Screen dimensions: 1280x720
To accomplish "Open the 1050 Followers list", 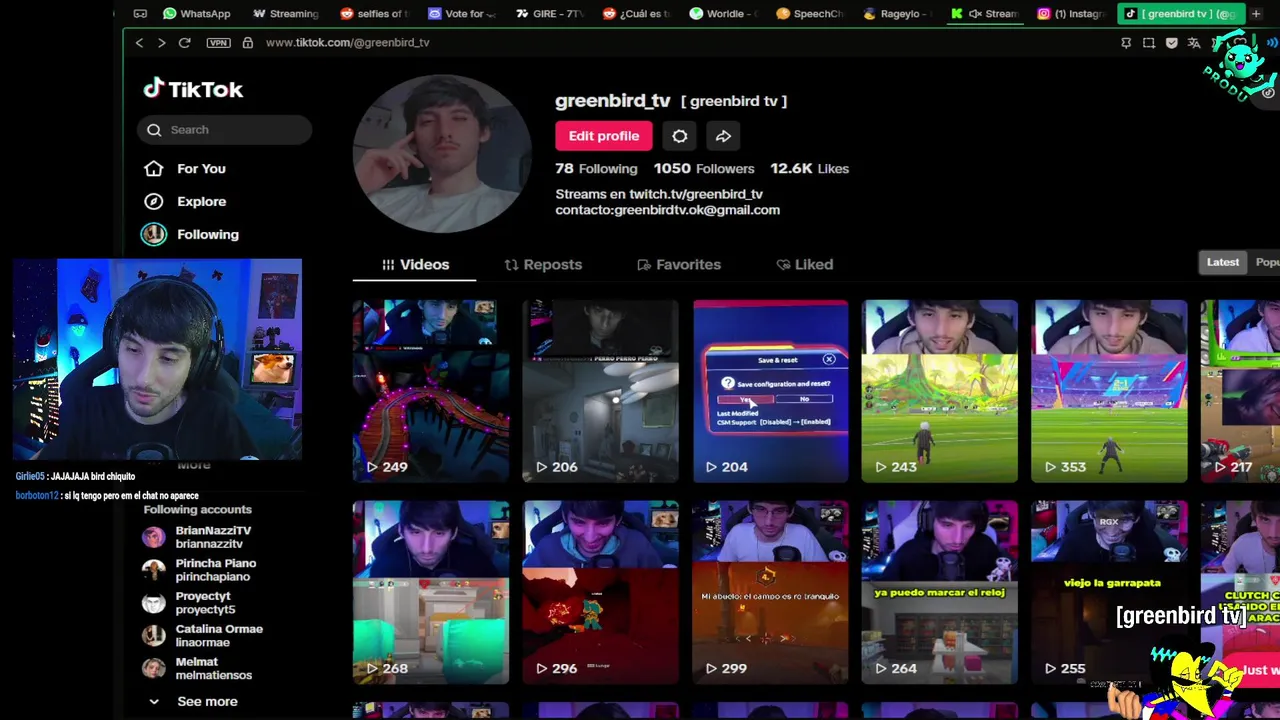I will [704, 169].
